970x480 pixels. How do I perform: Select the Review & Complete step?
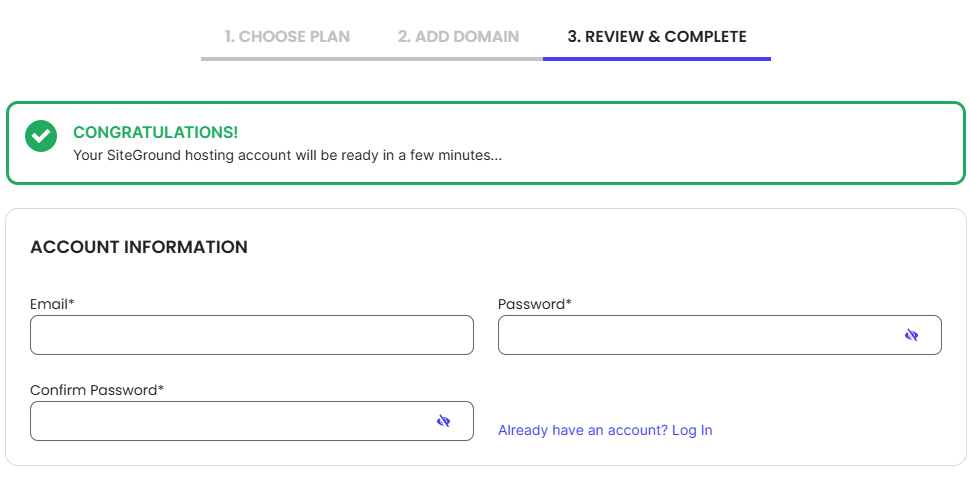click(657, 36)
